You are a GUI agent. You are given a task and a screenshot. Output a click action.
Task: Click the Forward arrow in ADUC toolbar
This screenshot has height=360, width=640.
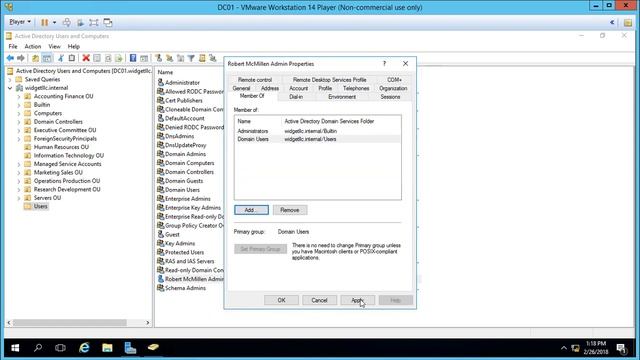(21, 58)
